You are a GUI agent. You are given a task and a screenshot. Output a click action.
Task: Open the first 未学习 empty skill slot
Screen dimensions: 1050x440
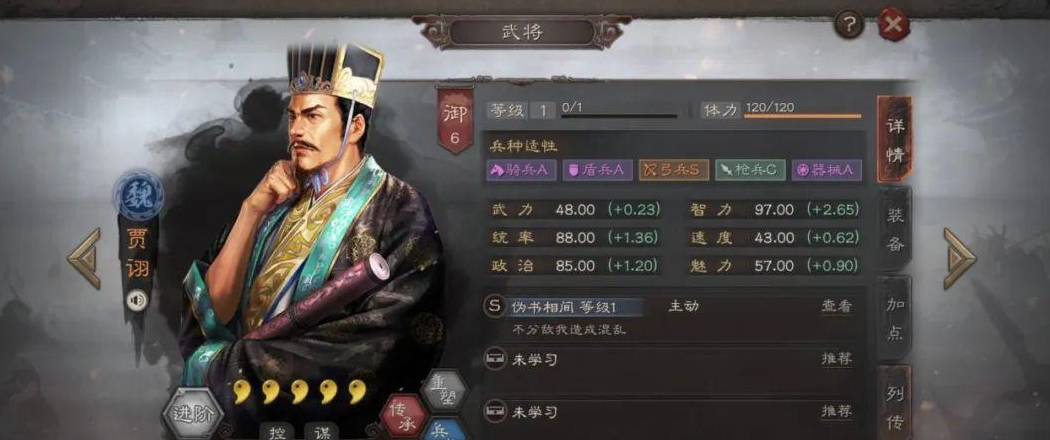[670, 359]
